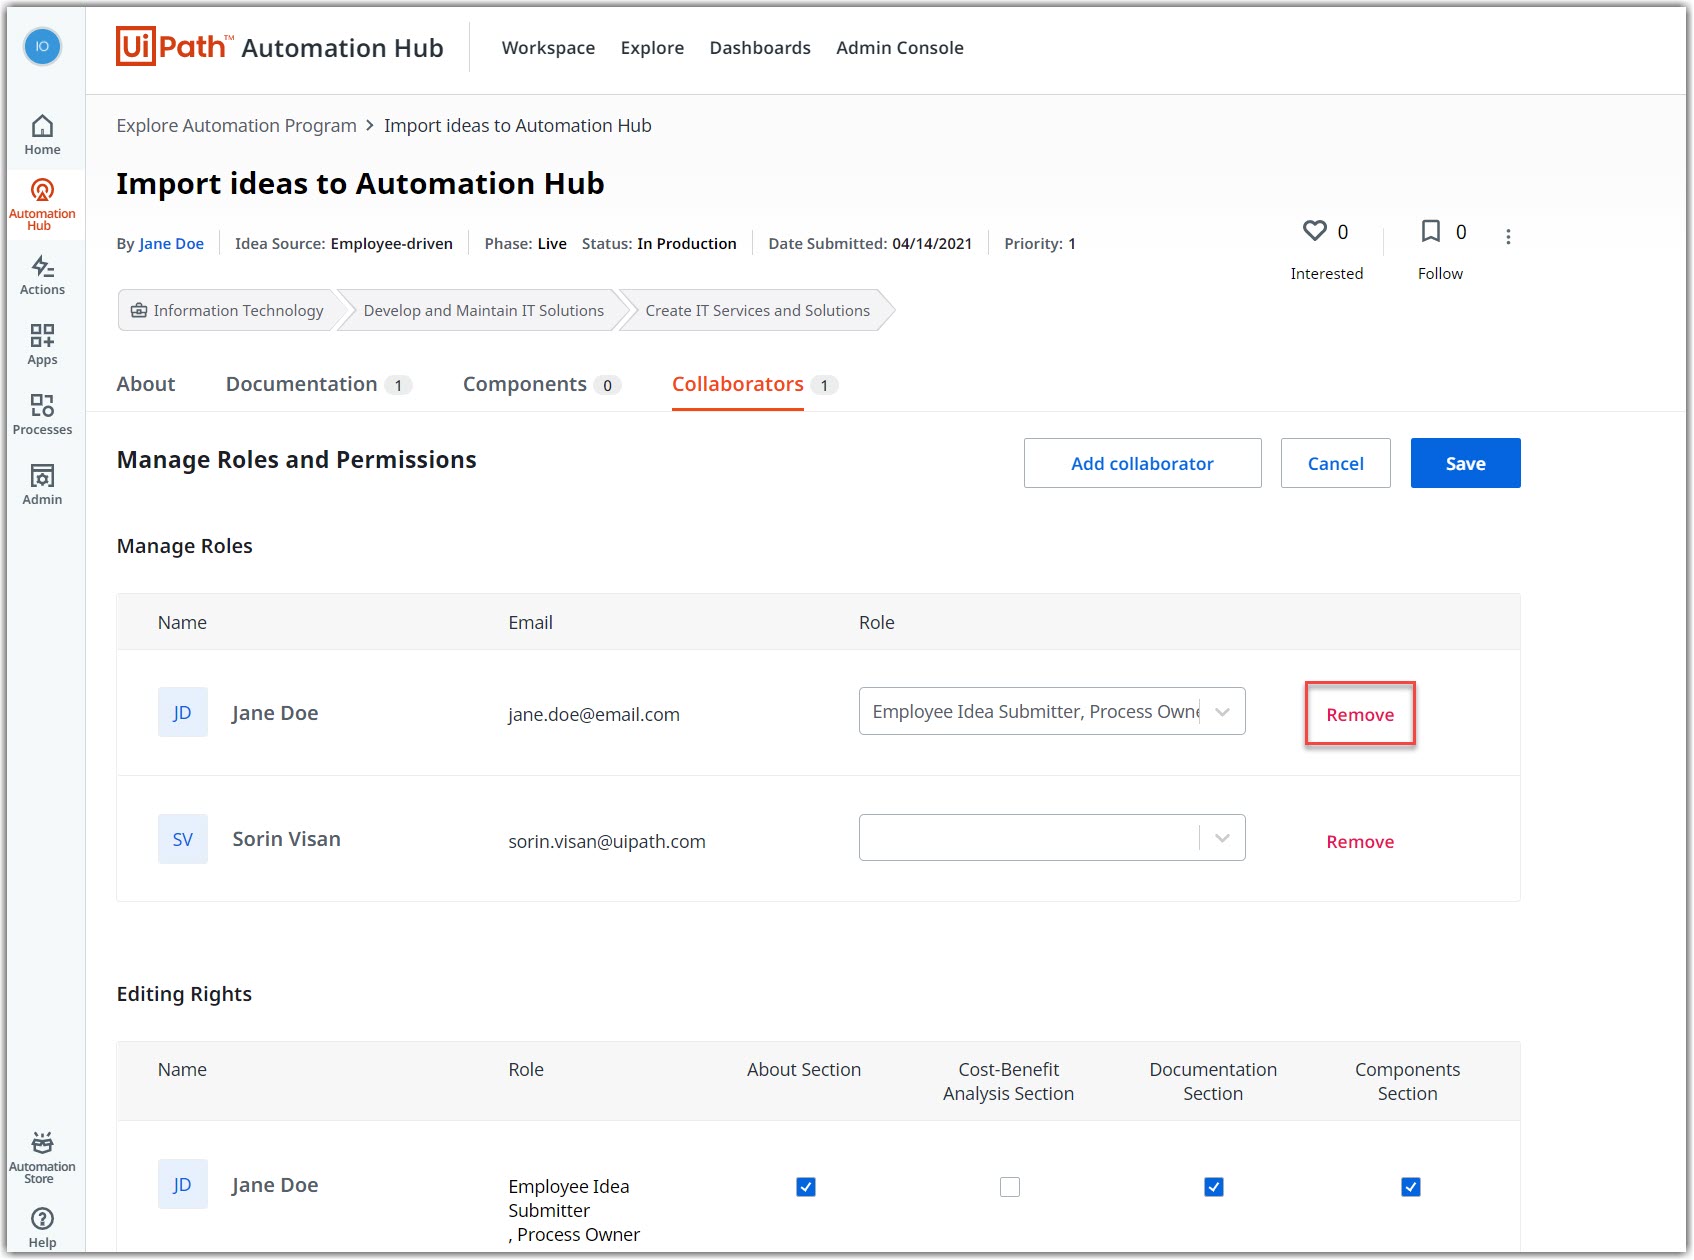This screenshot has height=1260, width=1694.
Task: Open the user profile avatar IO
Action: [x=42, y=47]
